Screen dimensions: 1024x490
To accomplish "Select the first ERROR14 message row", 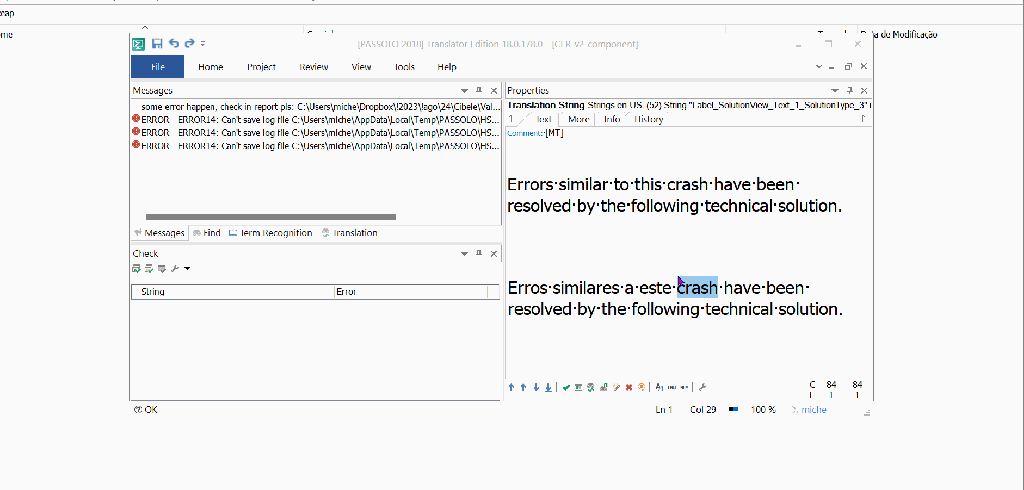I will tap(316, 119).
